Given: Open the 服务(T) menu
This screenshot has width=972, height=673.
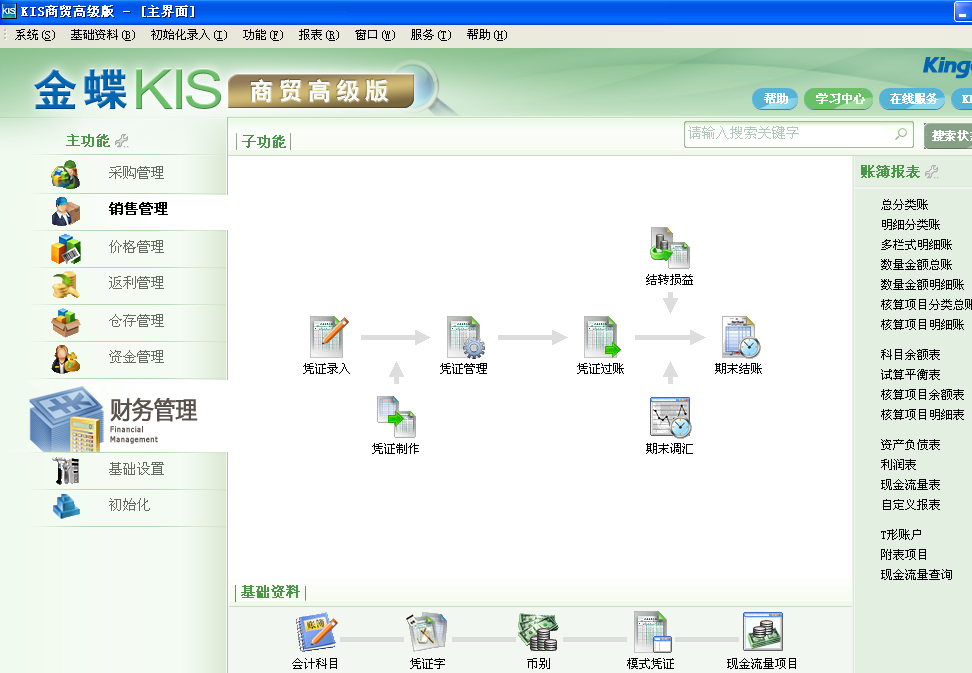Looking at the screenshot, I should click(x=430, y=35).
